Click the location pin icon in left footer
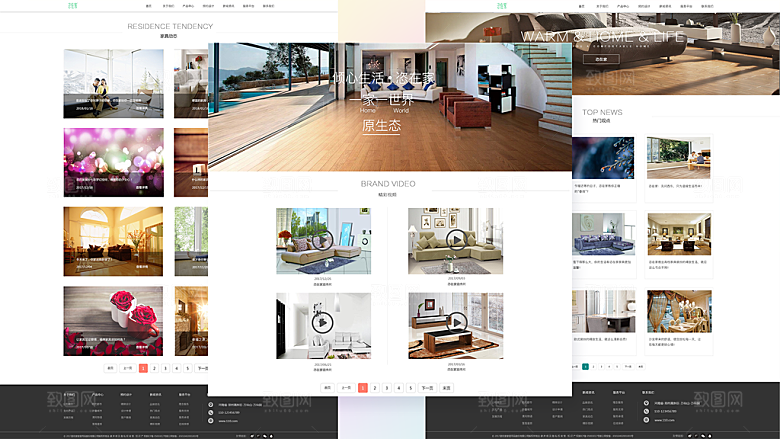The image size is (780, 439). coord(211,405)
